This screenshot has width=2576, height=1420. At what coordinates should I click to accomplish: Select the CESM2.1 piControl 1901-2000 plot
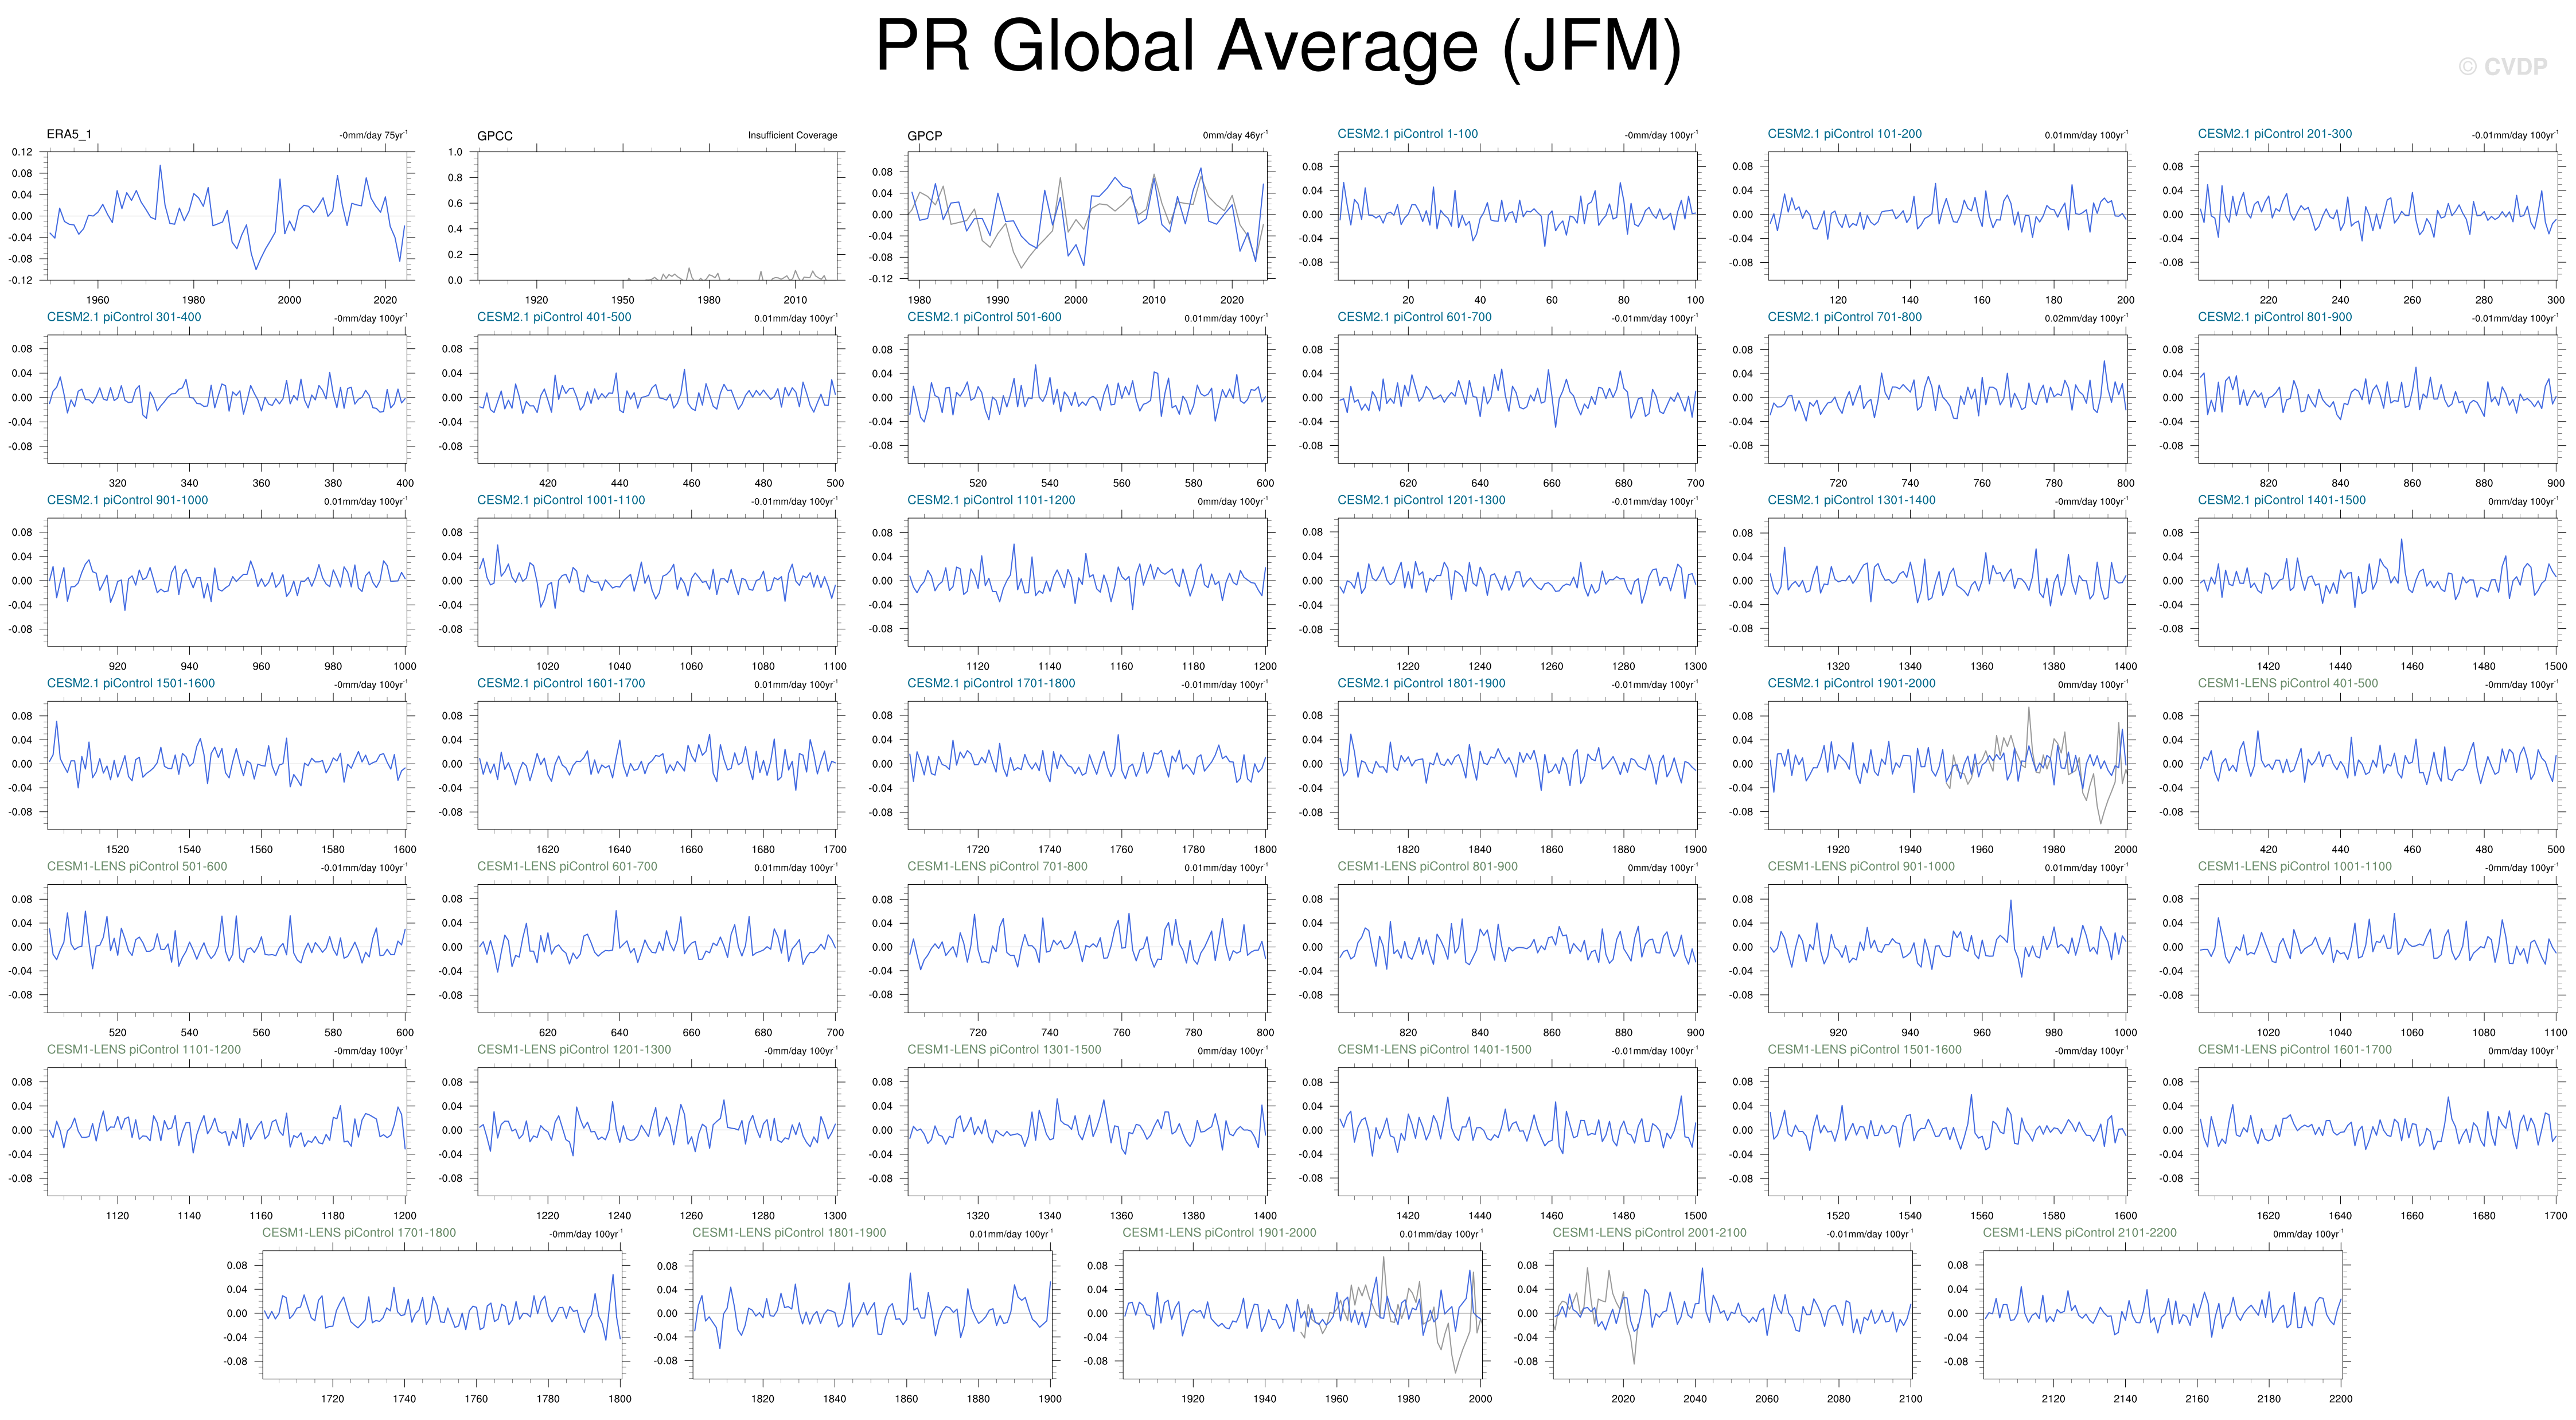(1947, 765)
